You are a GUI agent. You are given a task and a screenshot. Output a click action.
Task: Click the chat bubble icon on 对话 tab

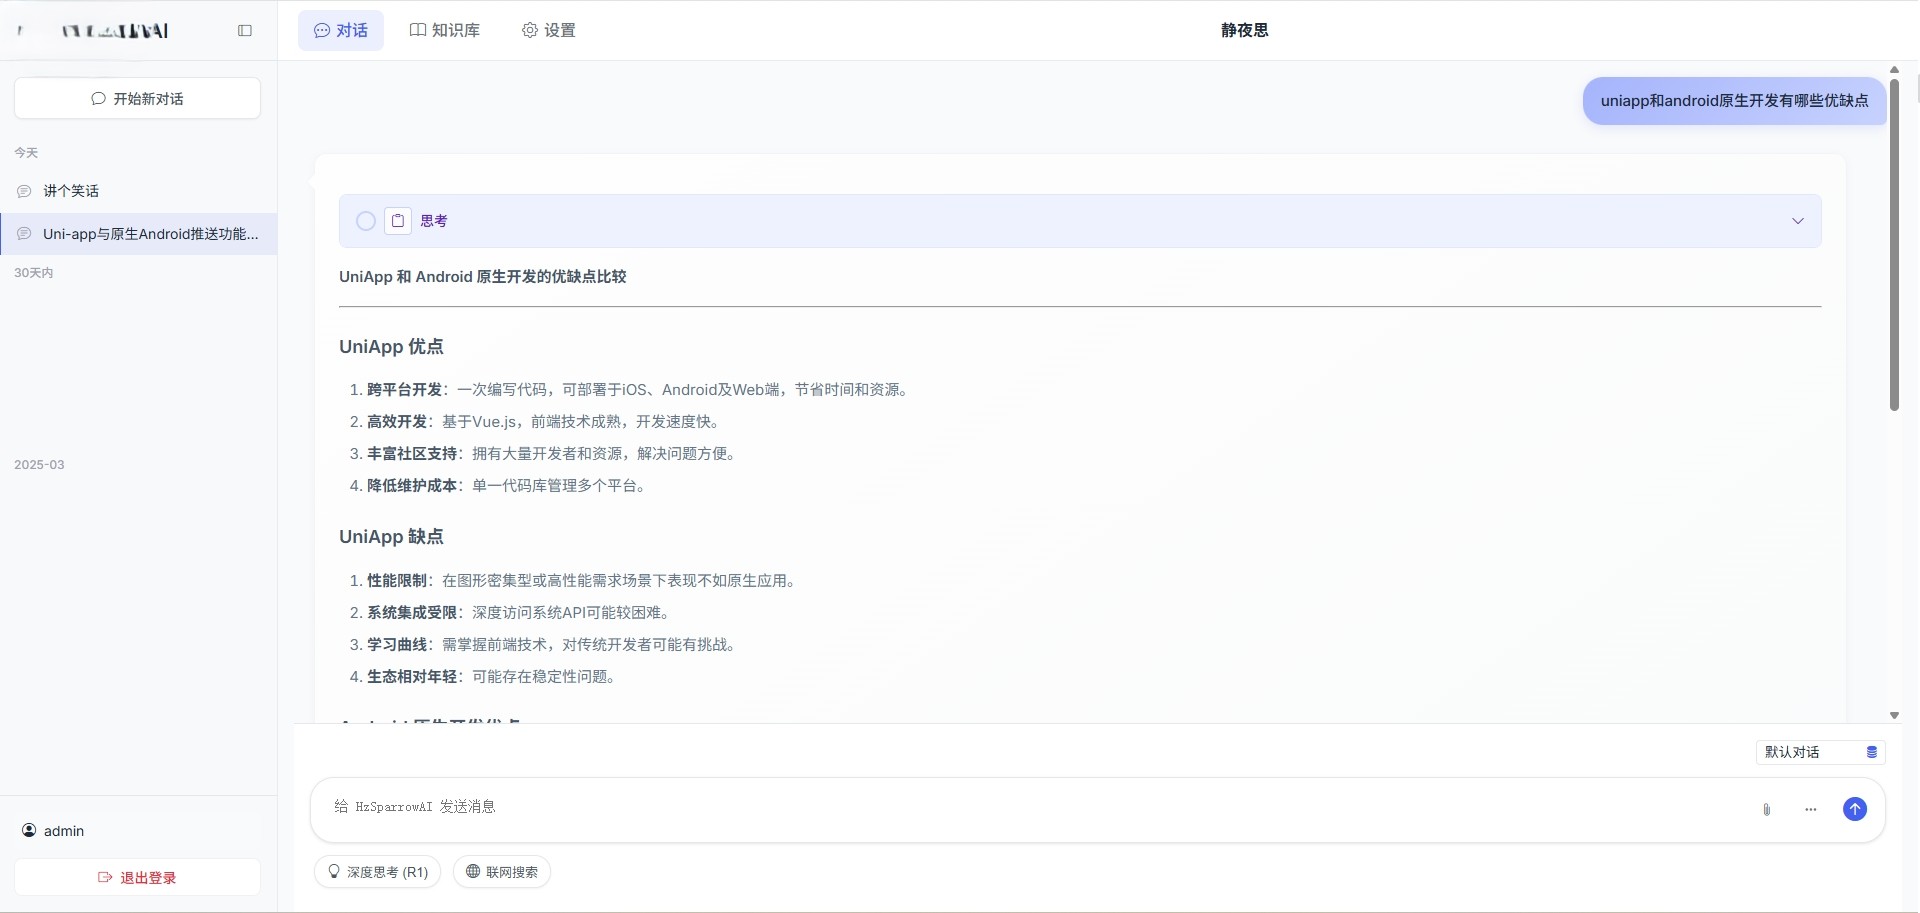(321, 30)
